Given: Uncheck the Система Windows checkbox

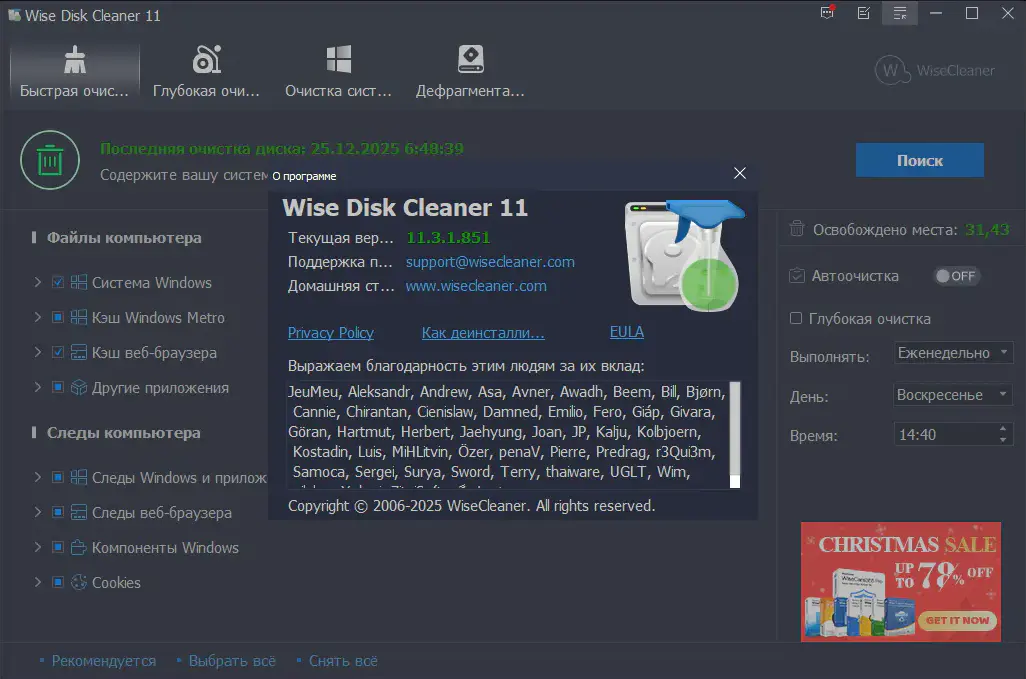Looking at the screenshot, I should click(58, 283).
